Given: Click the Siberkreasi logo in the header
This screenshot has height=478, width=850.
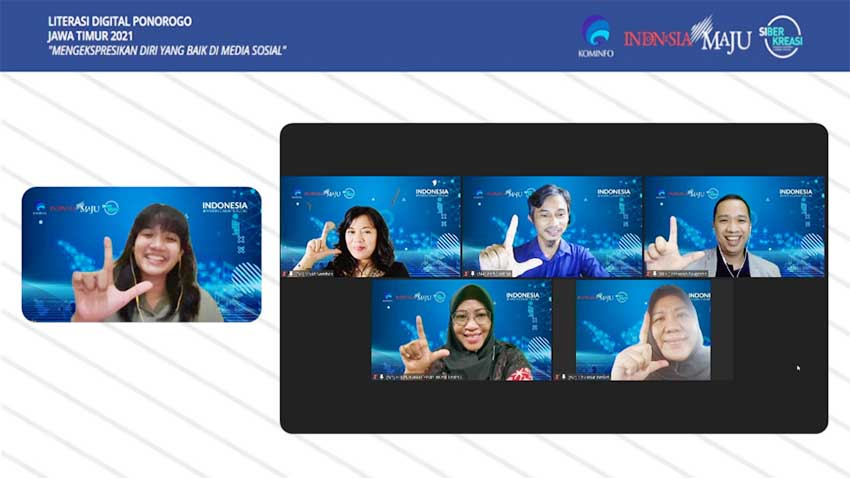Looking at the screenshot, I should click(x=783, y=36).
